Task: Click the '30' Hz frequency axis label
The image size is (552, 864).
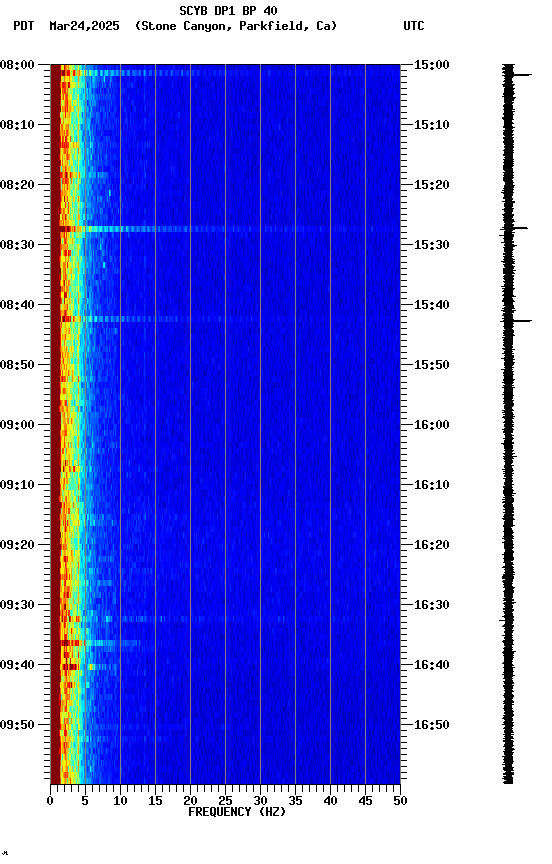Action: [260, 801]
